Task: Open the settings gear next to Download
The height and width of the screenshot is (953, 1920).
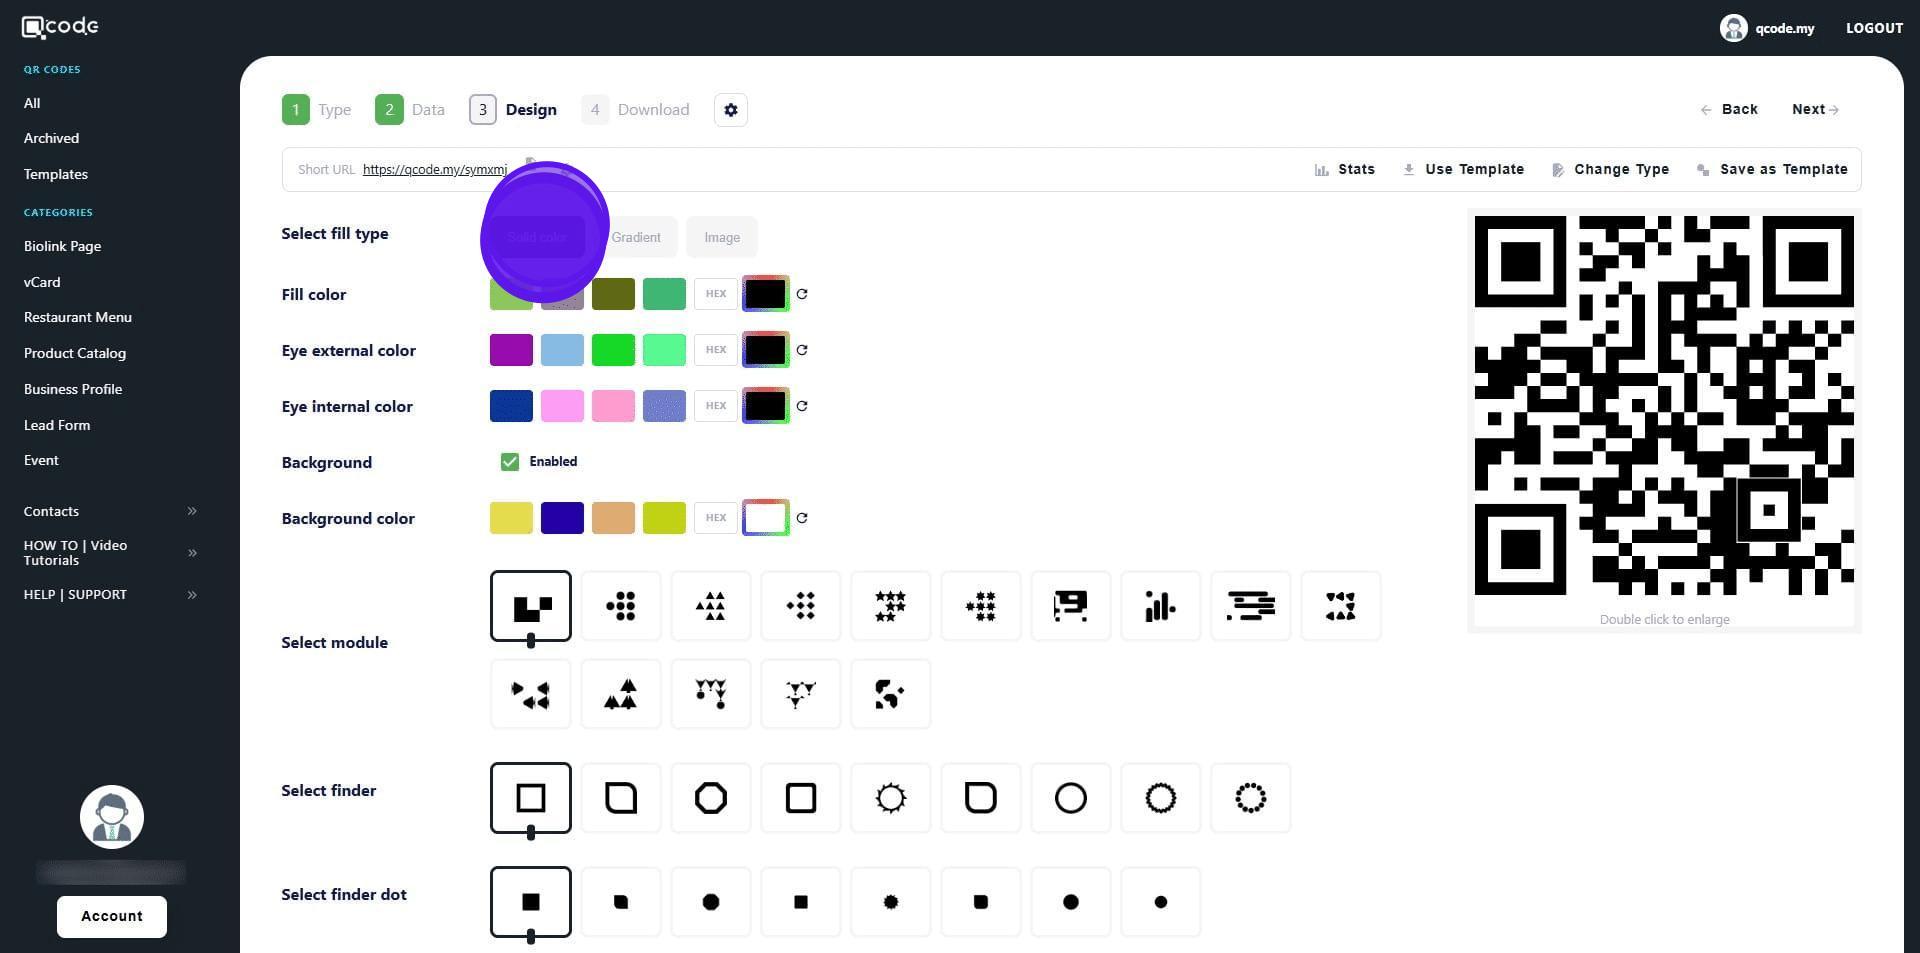Action: (730, 110)
